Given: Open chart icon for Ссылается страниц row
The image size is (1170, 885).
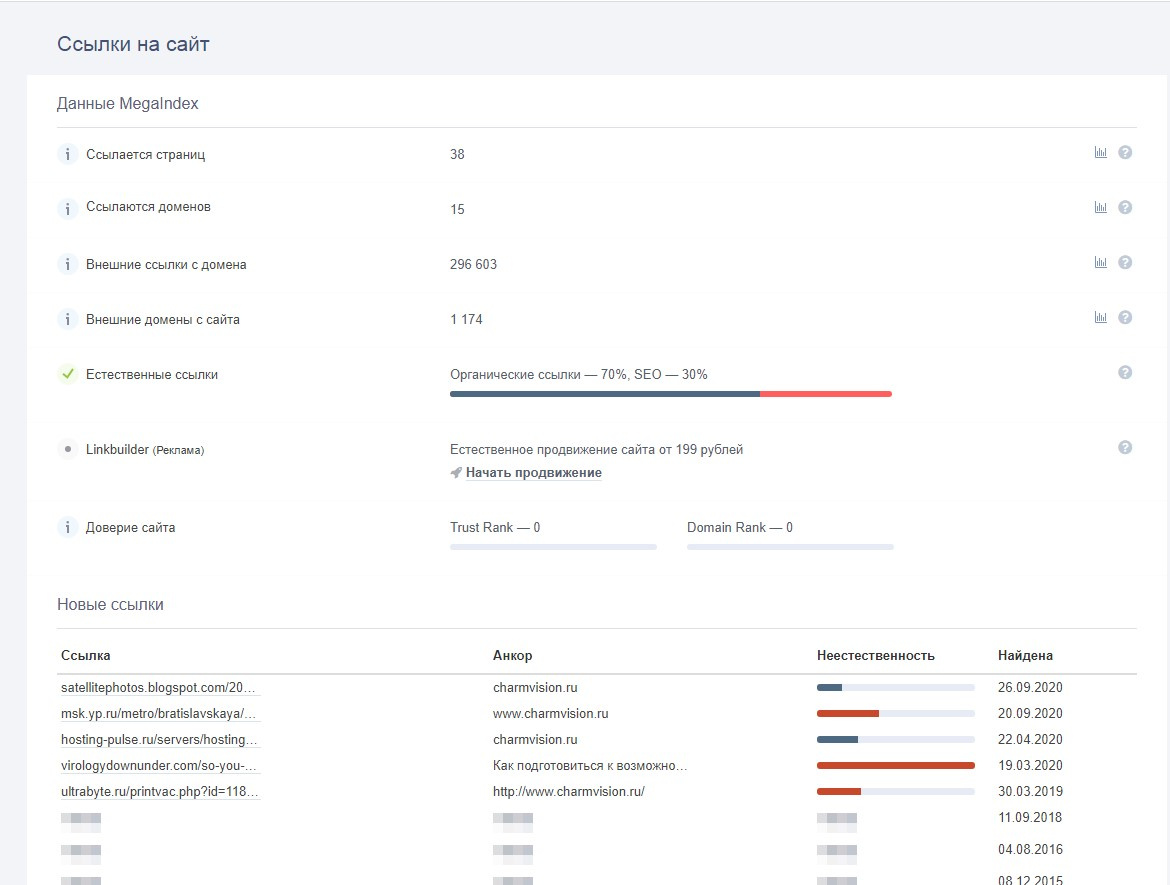Looking at the screenshot, I should coord(1100,153).
